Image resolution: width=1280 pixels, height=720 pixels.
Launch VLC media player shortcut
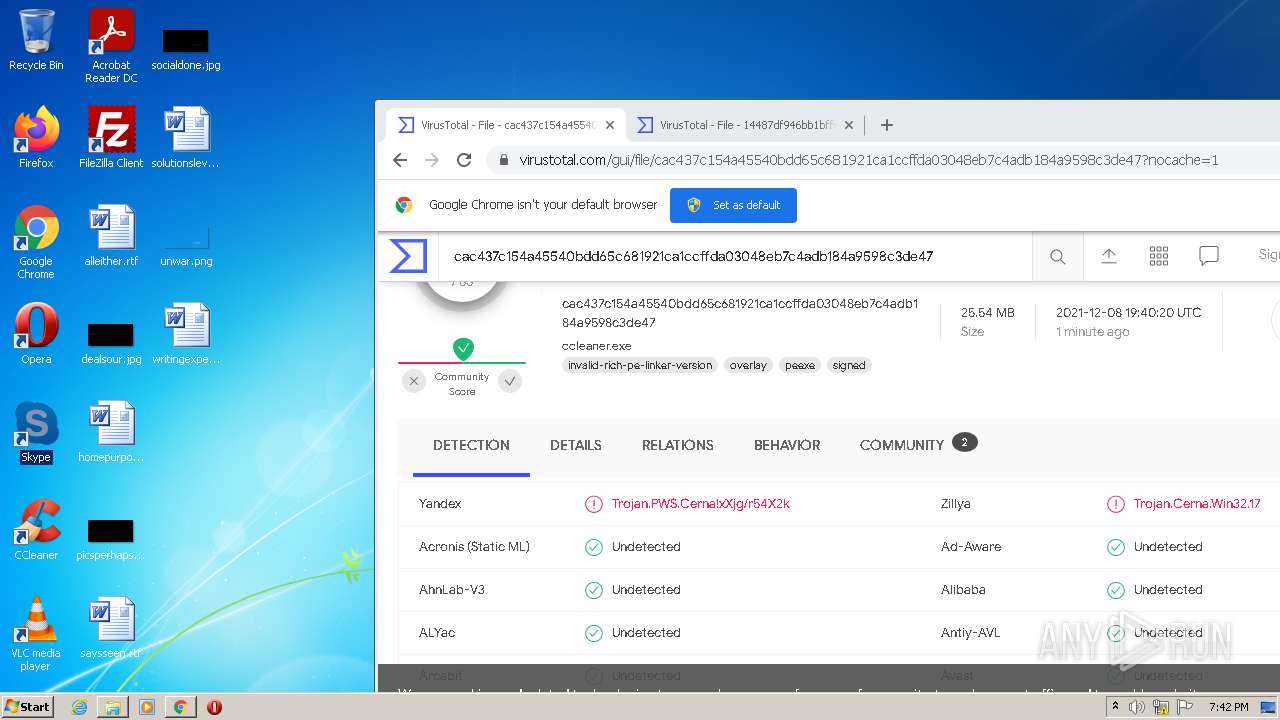(36, 634)
